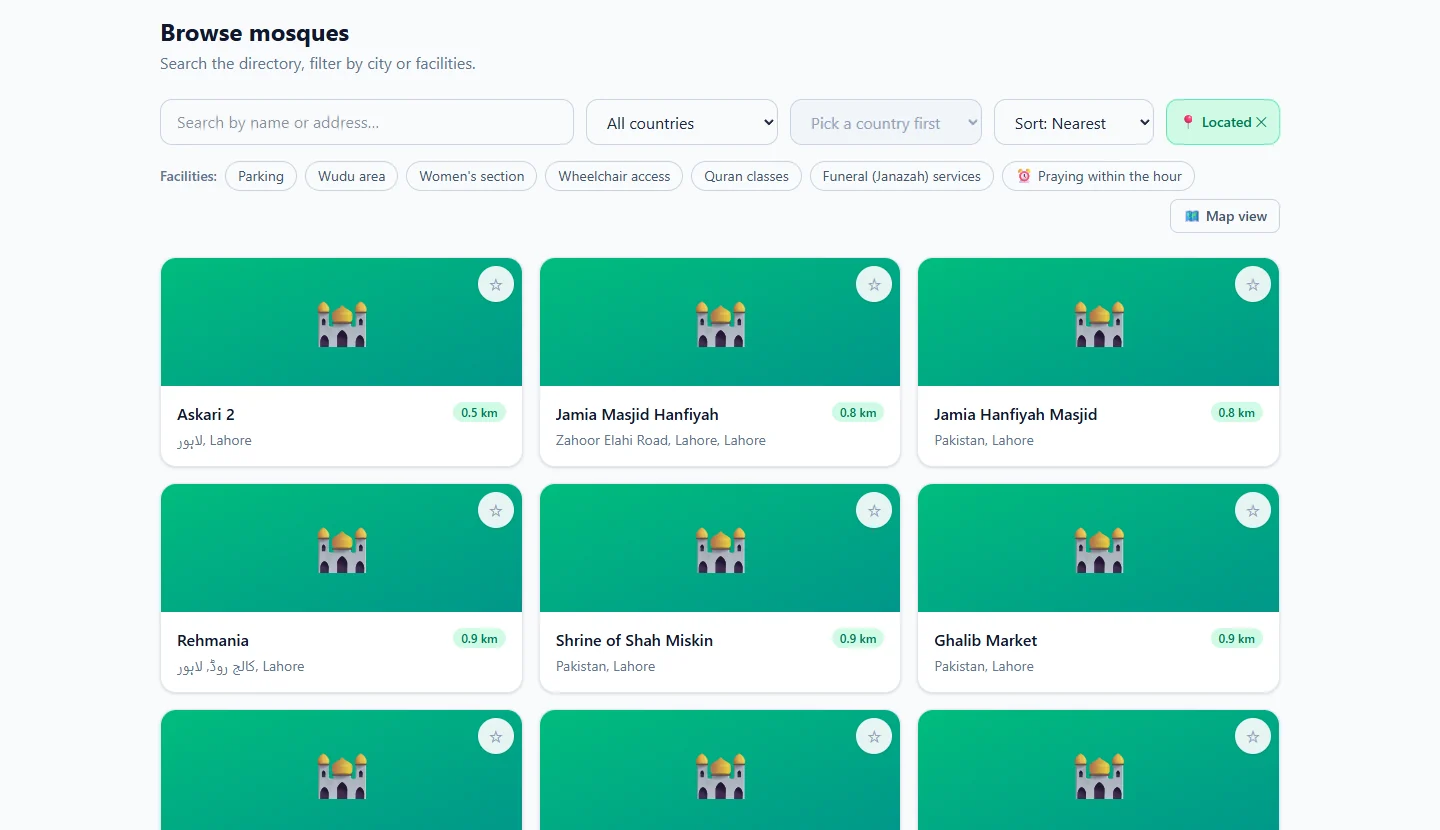Favorite the Askari 2 mosque star

coord(496,285)
